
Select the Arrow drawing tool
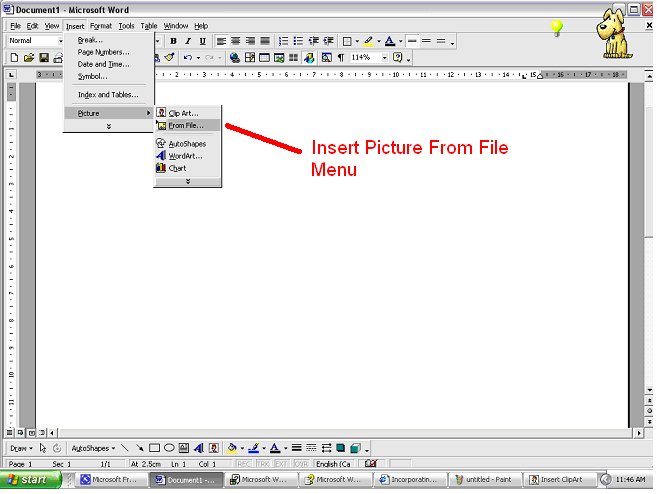[x=140, y=448]
